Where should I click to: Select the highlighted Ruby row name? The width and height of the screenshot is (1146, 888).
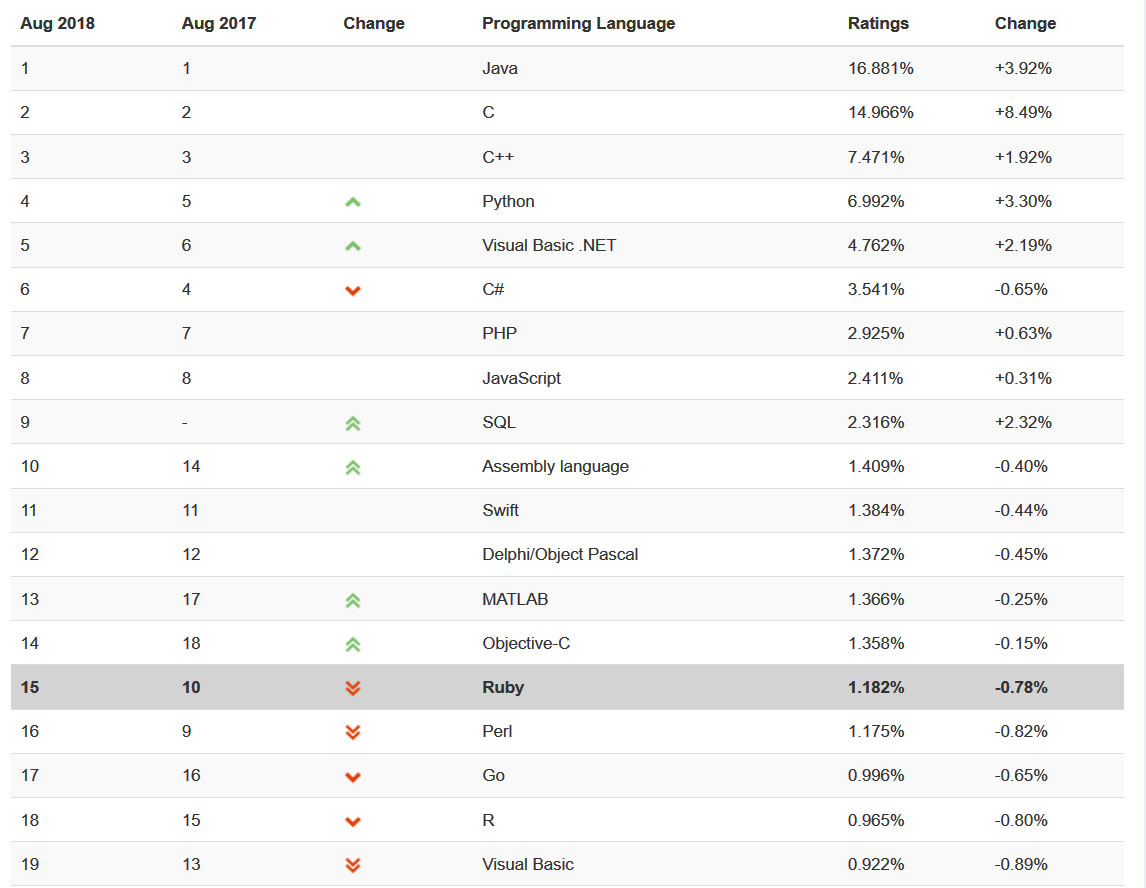(502, 687)
